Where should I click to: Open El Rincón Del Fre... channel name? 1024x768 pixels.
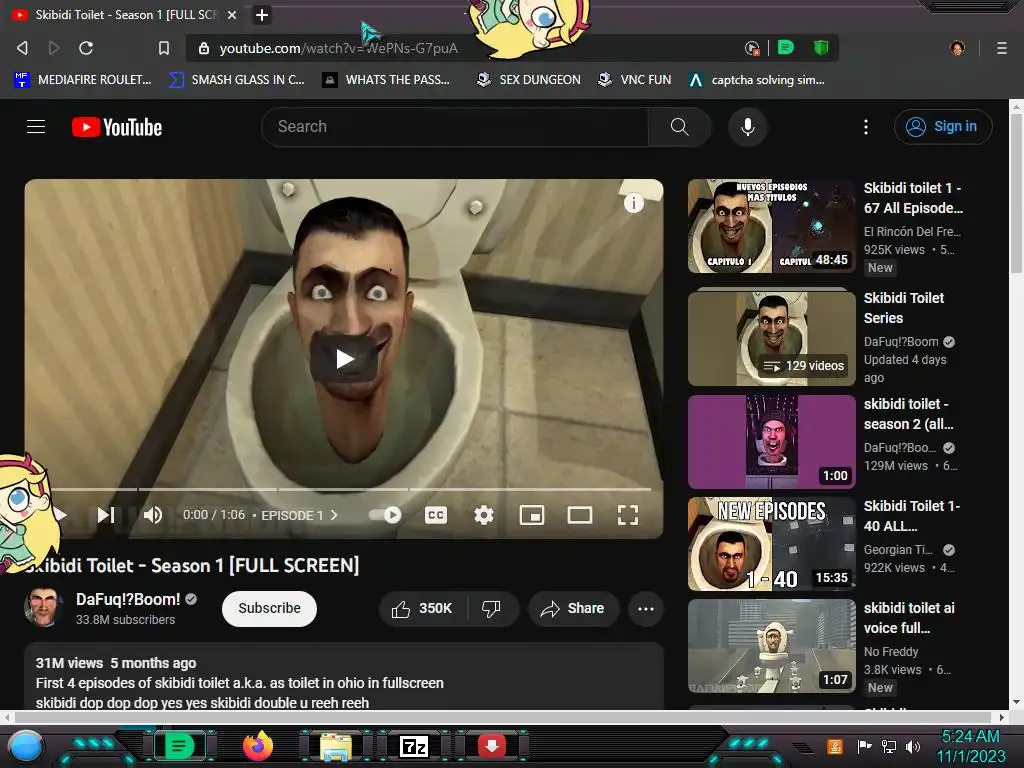tap(912, 231)
